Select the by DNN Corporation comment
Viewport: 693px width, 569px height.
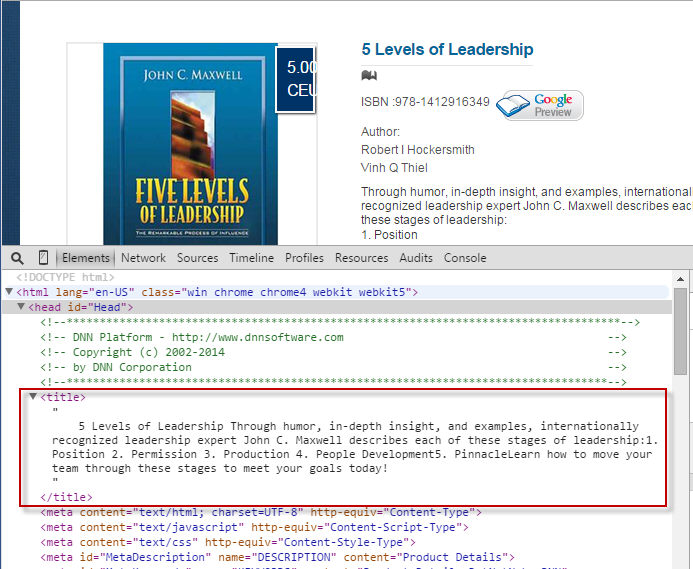click(333, 367)
